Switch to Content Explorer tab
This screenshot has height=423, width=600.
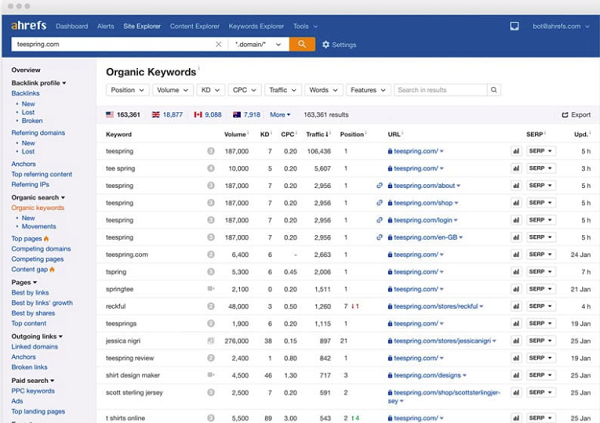tap(195, 26)
